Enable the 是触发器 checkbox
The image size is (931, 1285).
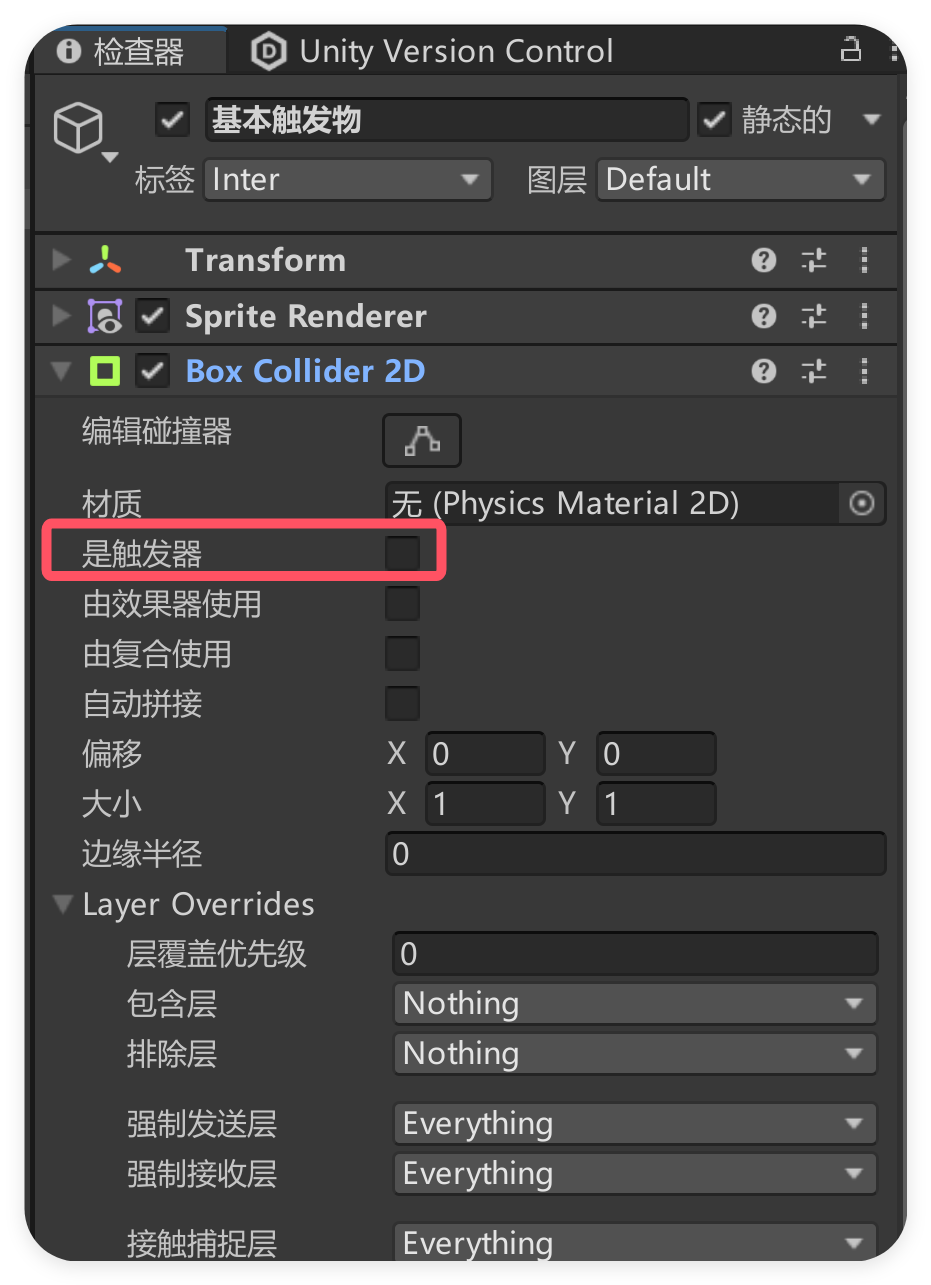click(402, 553)
